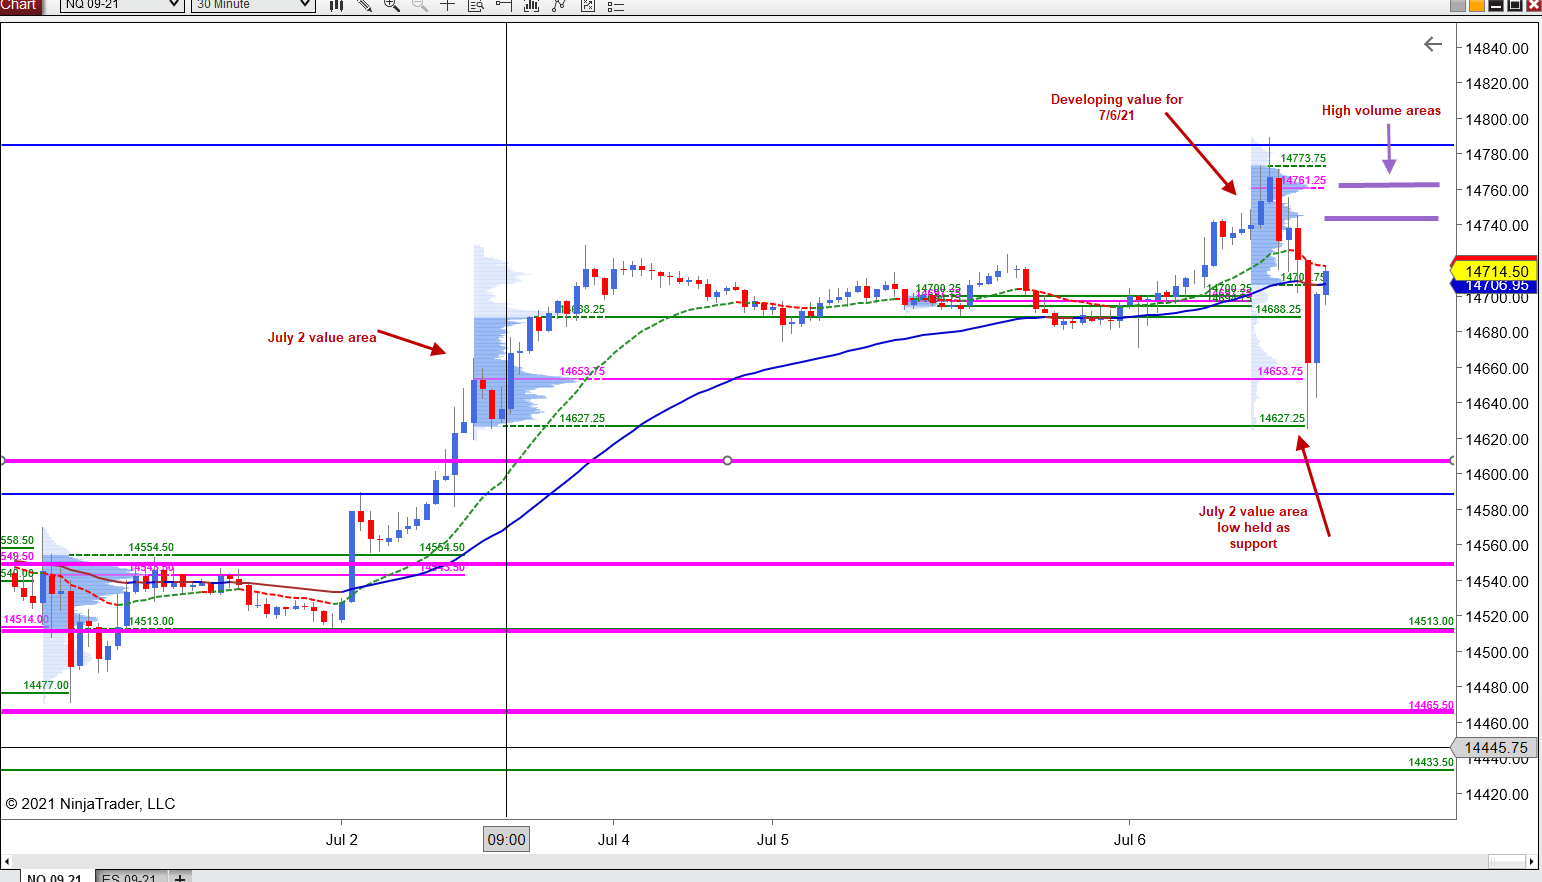Open the indicators bar-graph icon
The image size is (1542, 882).
click(x=531, y=5)
